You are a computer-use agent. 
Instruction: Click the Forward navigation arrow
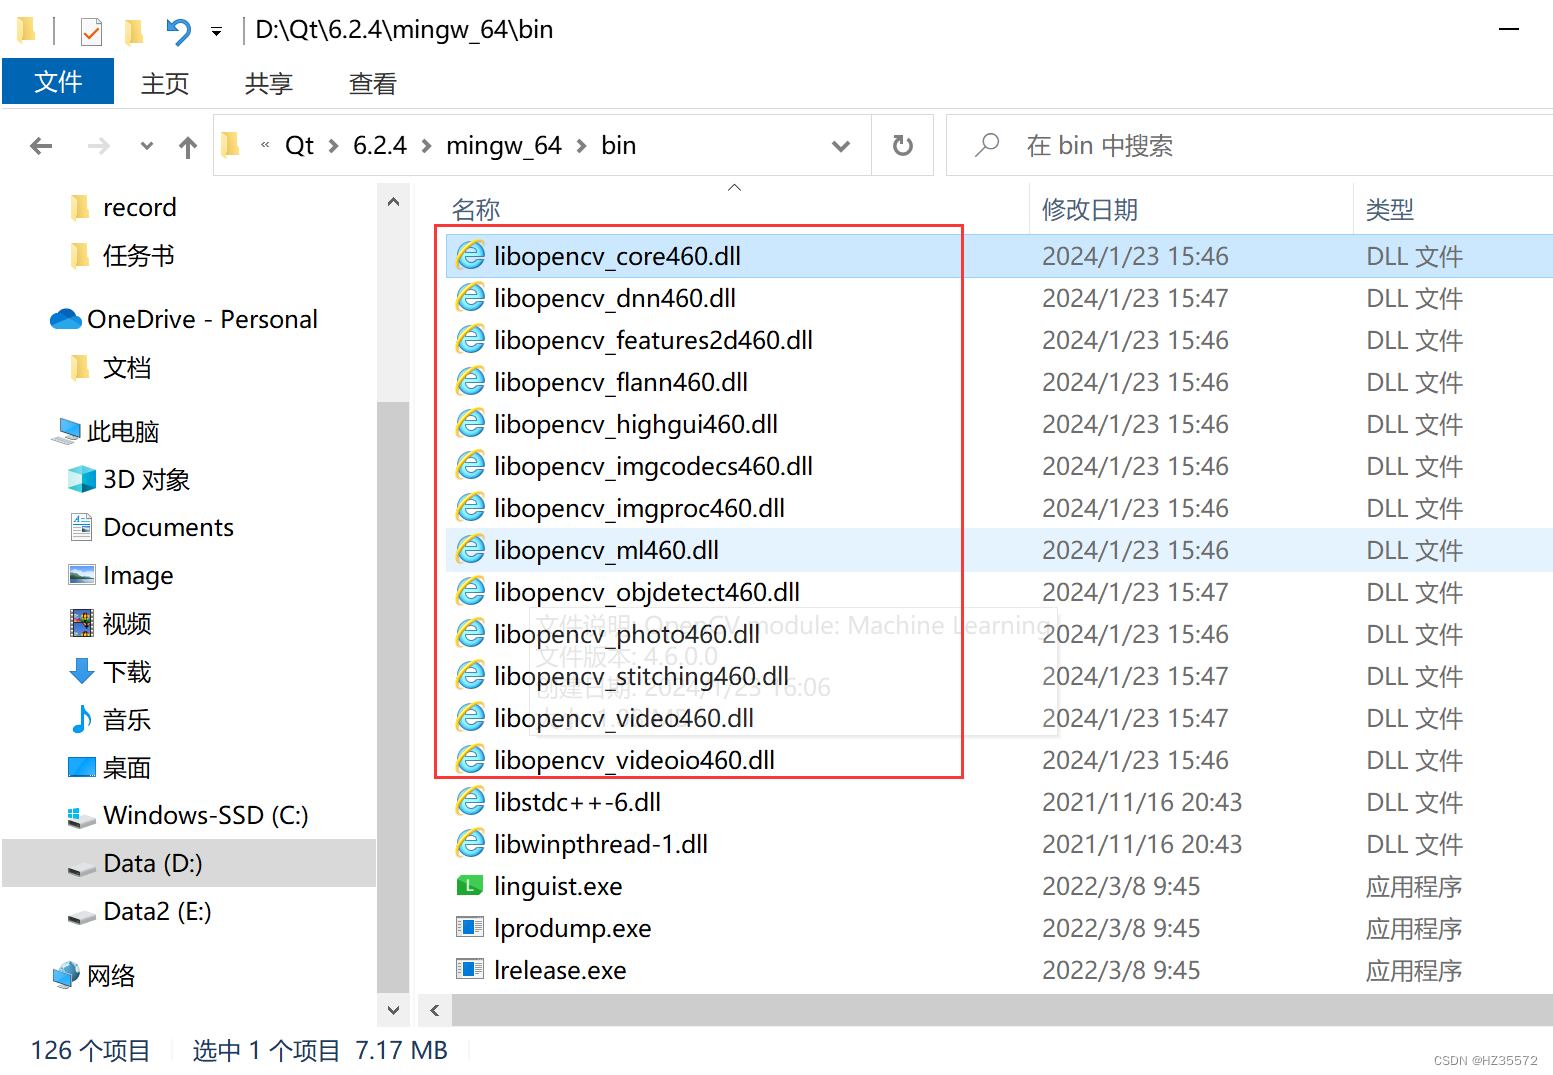coord(98,146)
